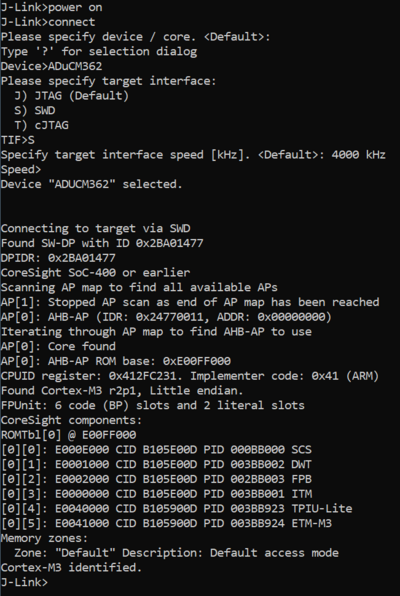Click the ETM-M3 component row
Viewport: 400px width, 596px height.
coord(166,523)
